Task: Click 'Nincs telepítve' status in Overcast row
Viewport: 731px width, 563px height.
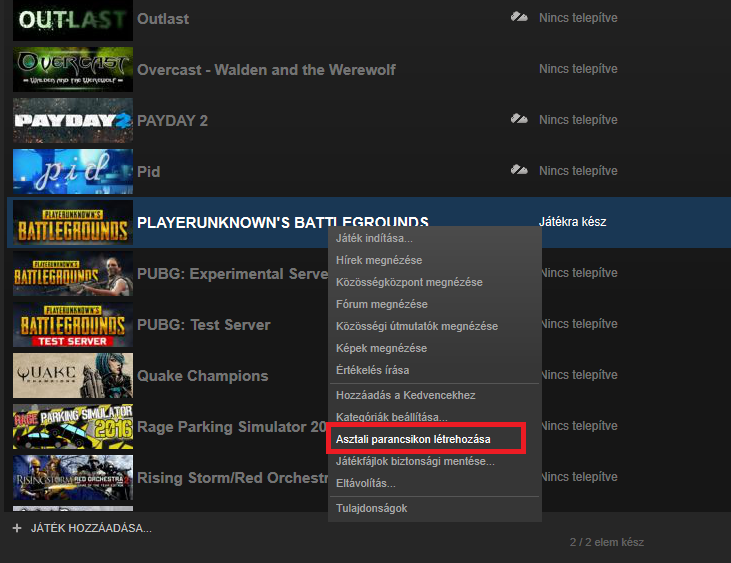Action: click(578, 69)
